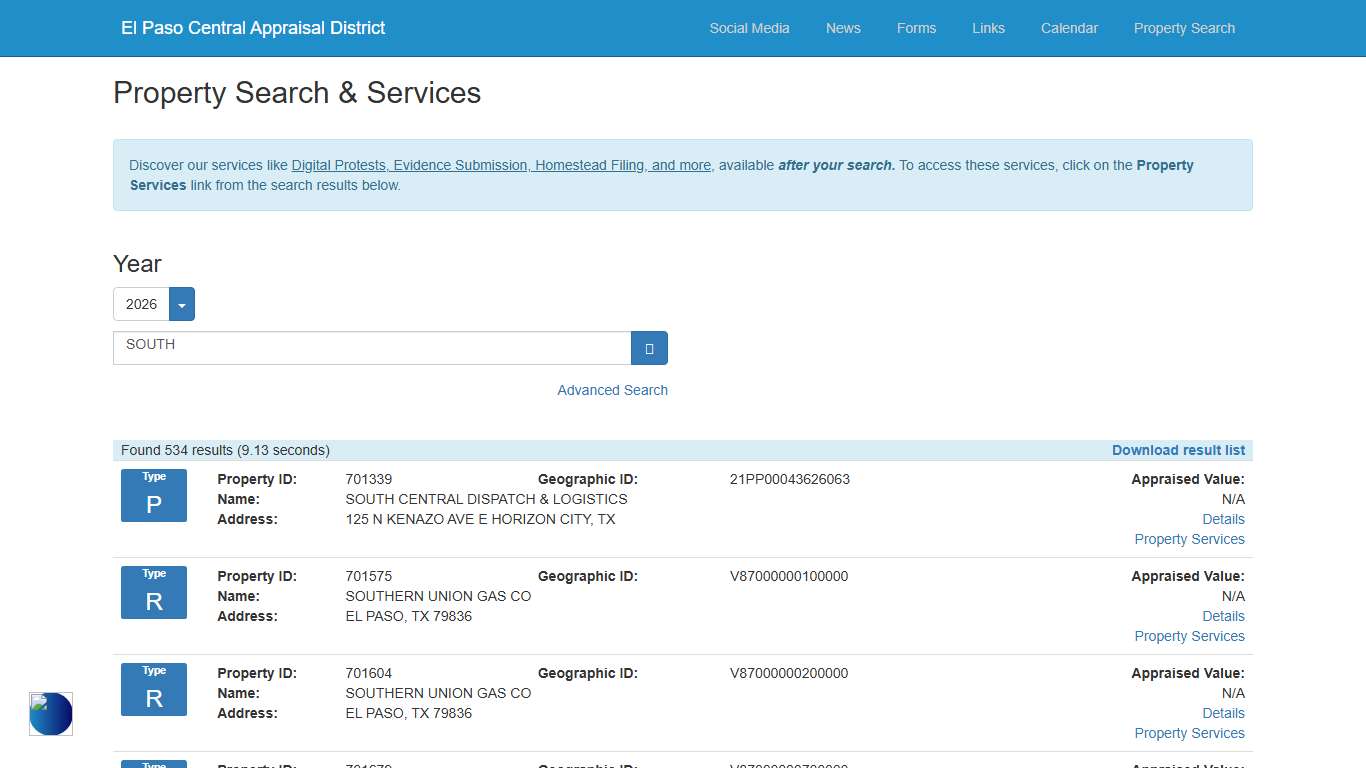Open the Calendar navigation item
This screenshot has height=768, width=1366.
click(1069, 28)
